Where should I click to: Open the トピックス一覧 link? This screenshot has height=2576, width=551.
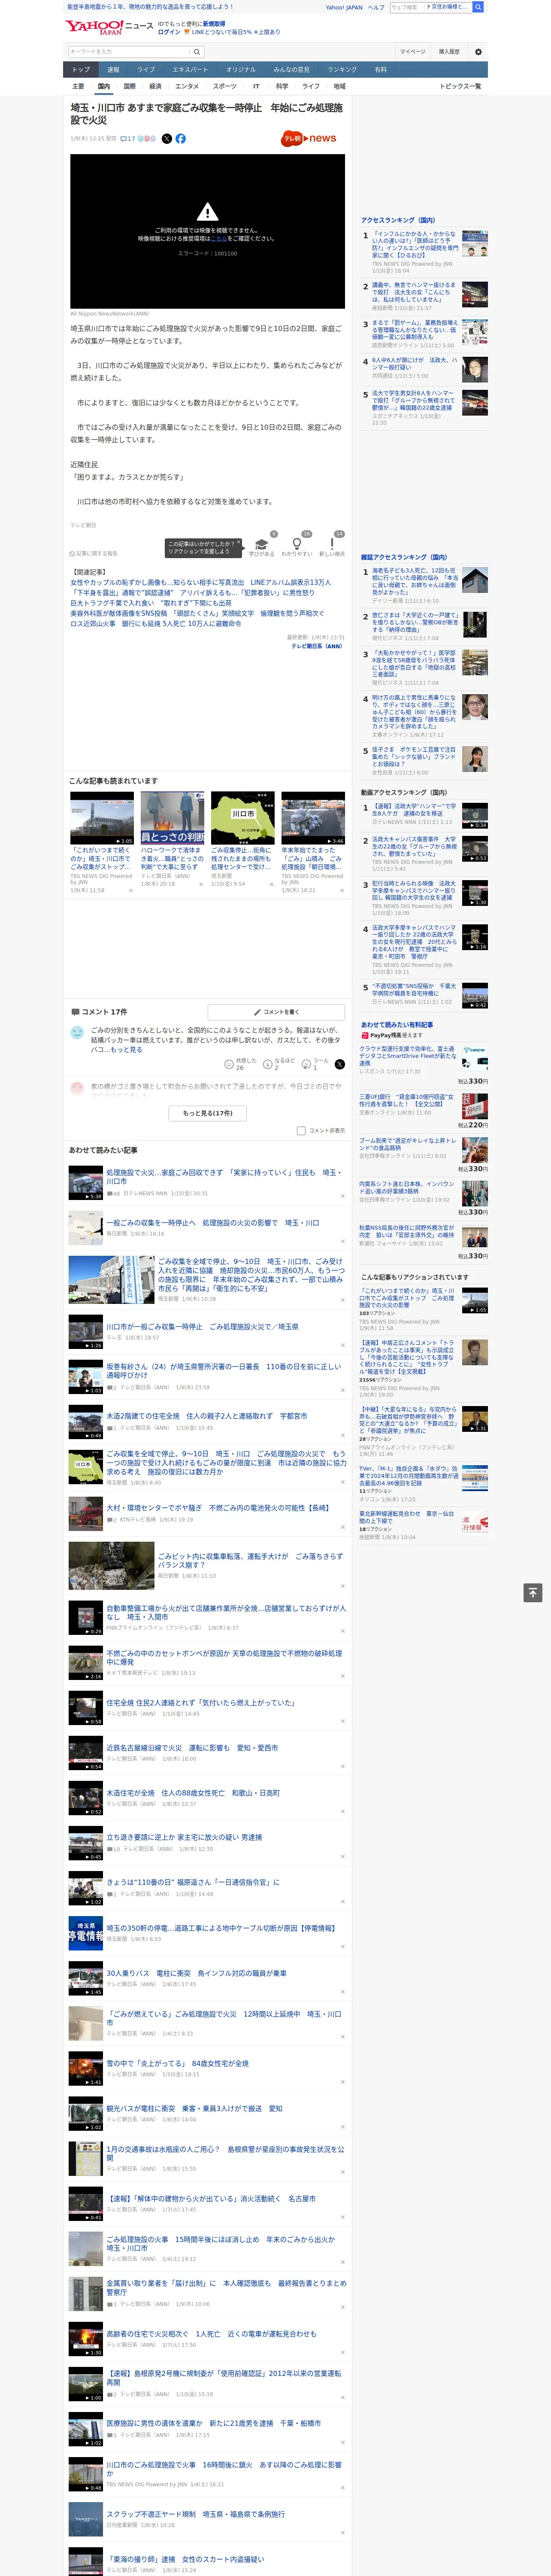tap(460, 86)
